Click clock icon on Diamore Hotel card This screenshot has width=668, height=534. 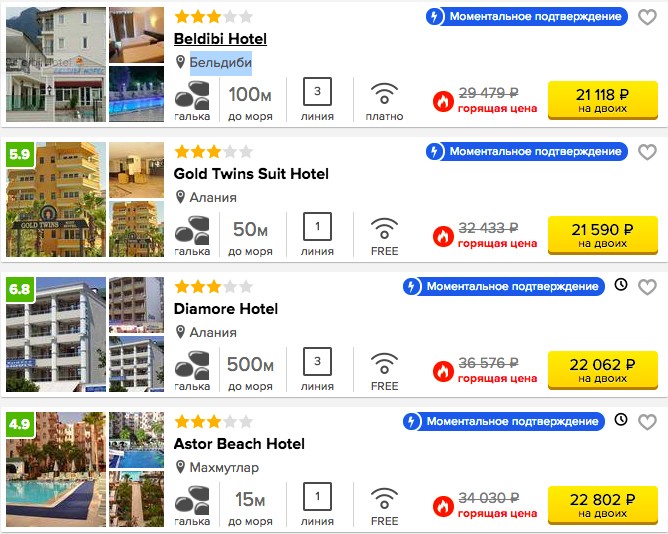point(621,285)
